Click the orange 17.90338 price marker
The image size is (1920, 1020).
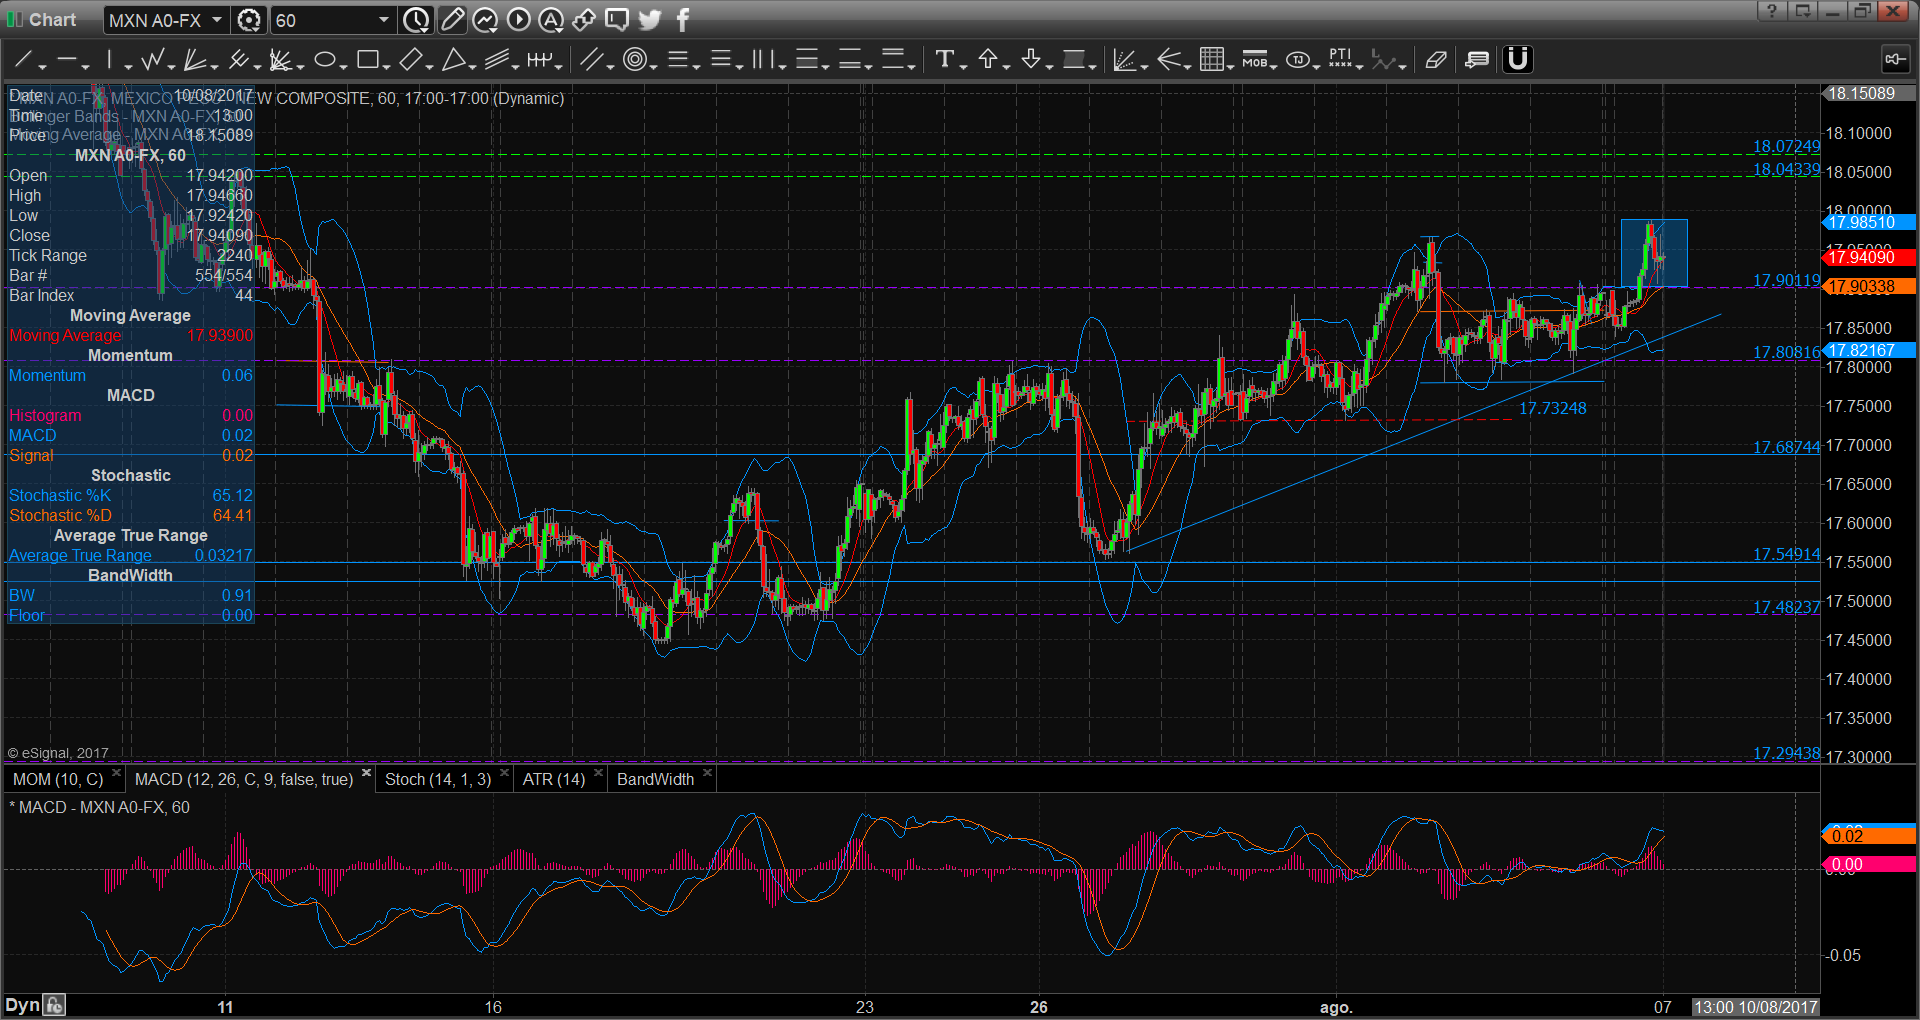click(1868, 287)
